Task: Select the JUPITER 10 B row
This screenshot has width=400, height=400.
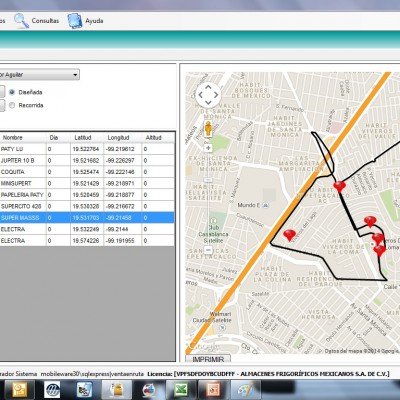Action: tap(87, 160)
